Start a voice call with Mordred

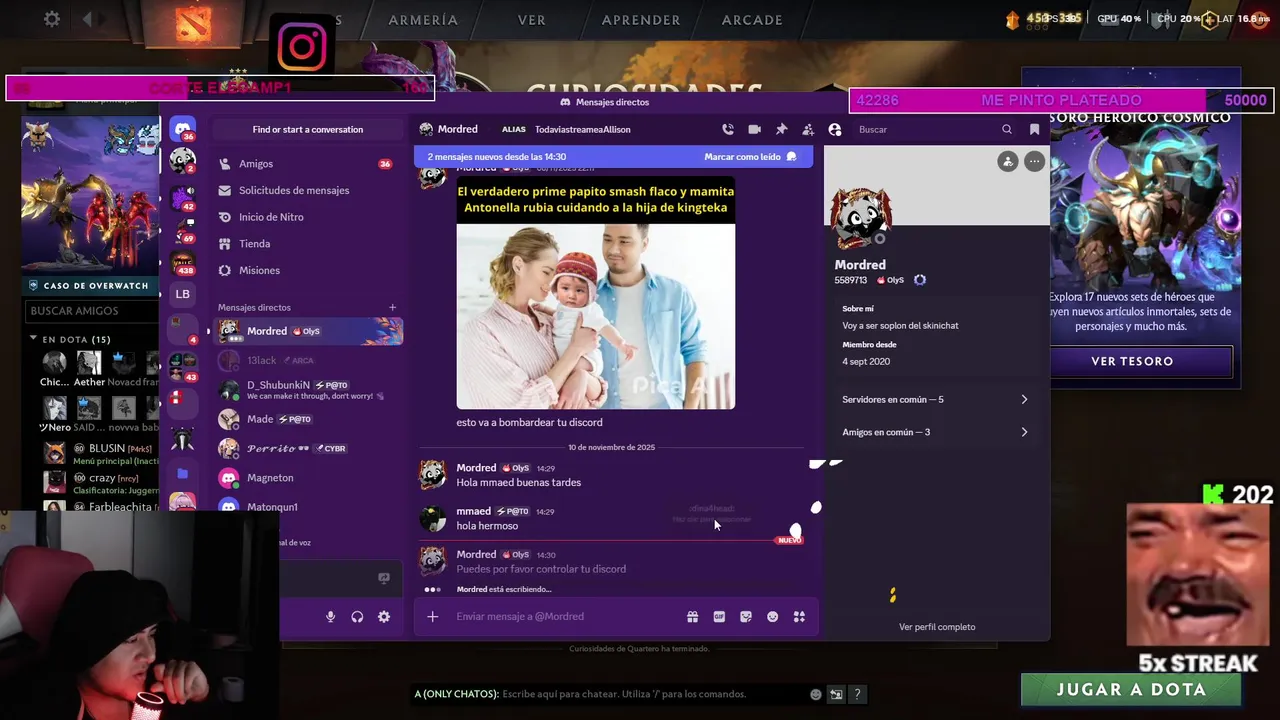[x=728, y=129]
